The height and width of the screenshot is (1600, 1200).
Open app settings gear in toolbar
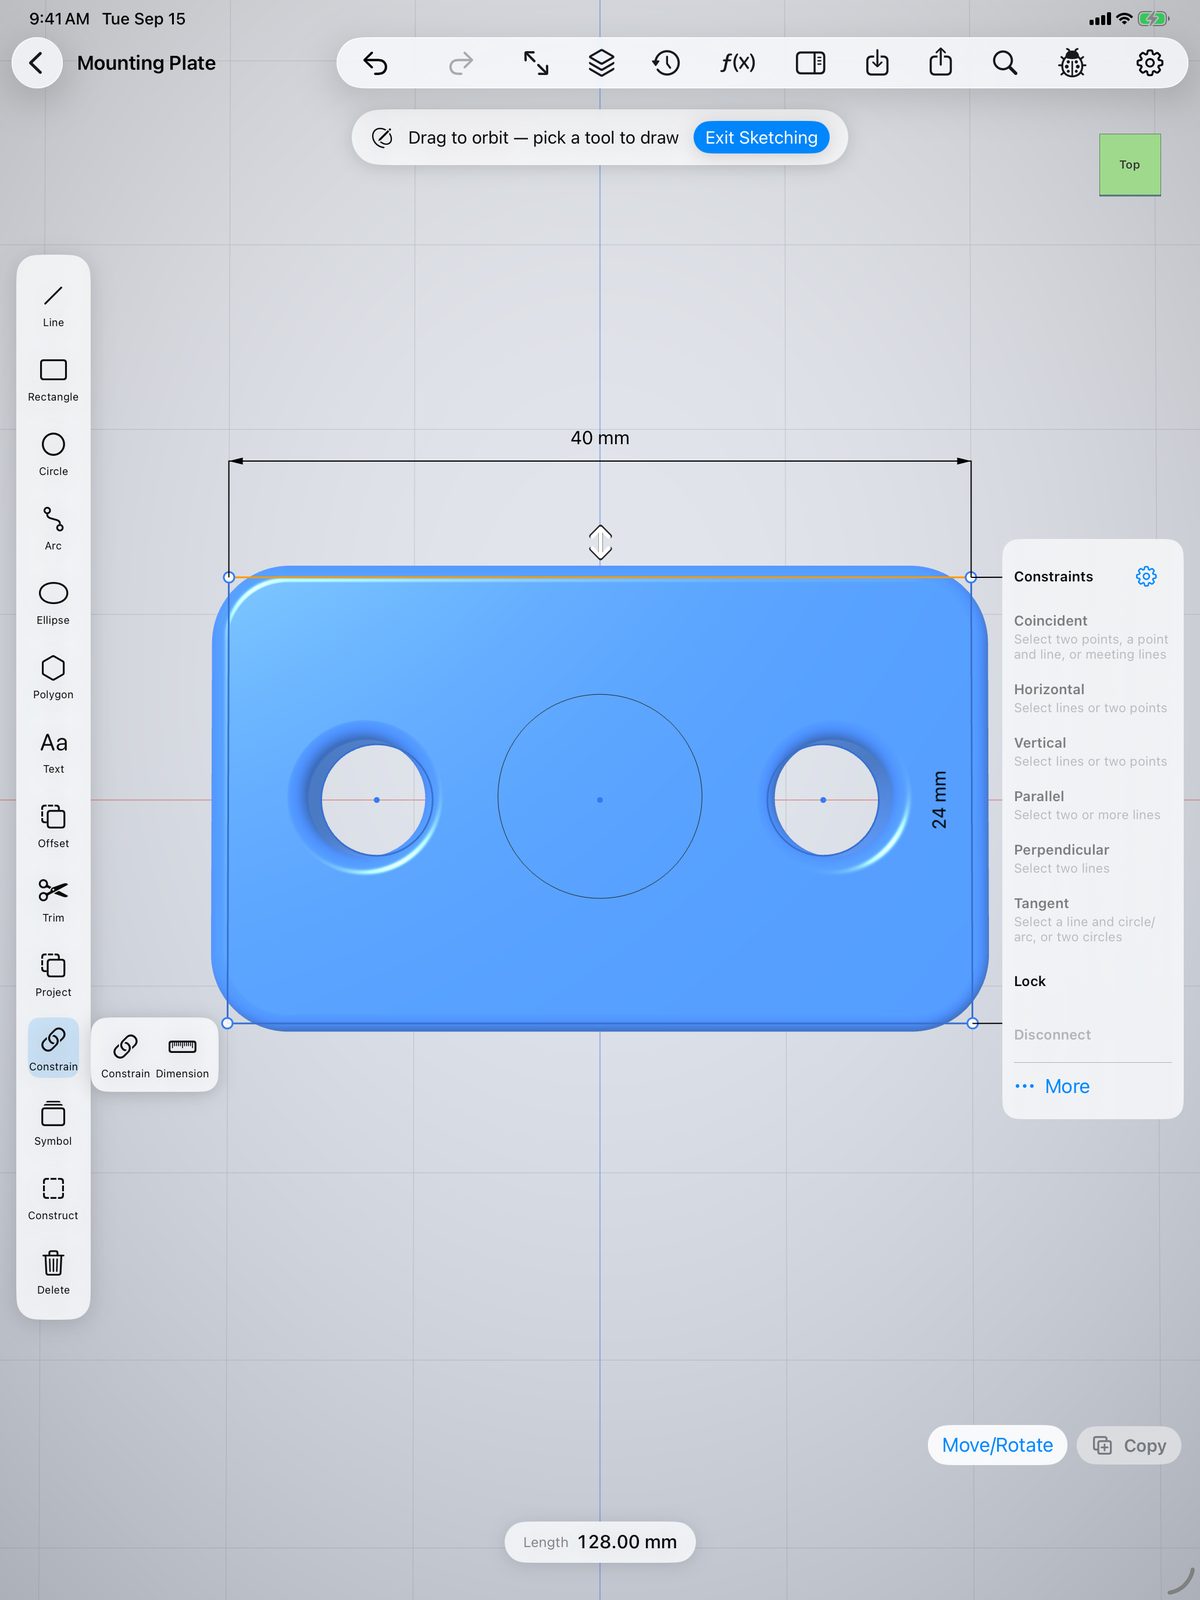pos(1150,63)
